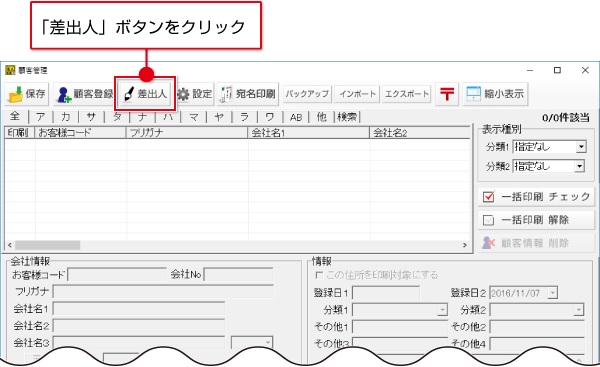Open the 登録日2 date picker dropdown
This screenshot has height=367, width=600.
(x=553, y=293)
